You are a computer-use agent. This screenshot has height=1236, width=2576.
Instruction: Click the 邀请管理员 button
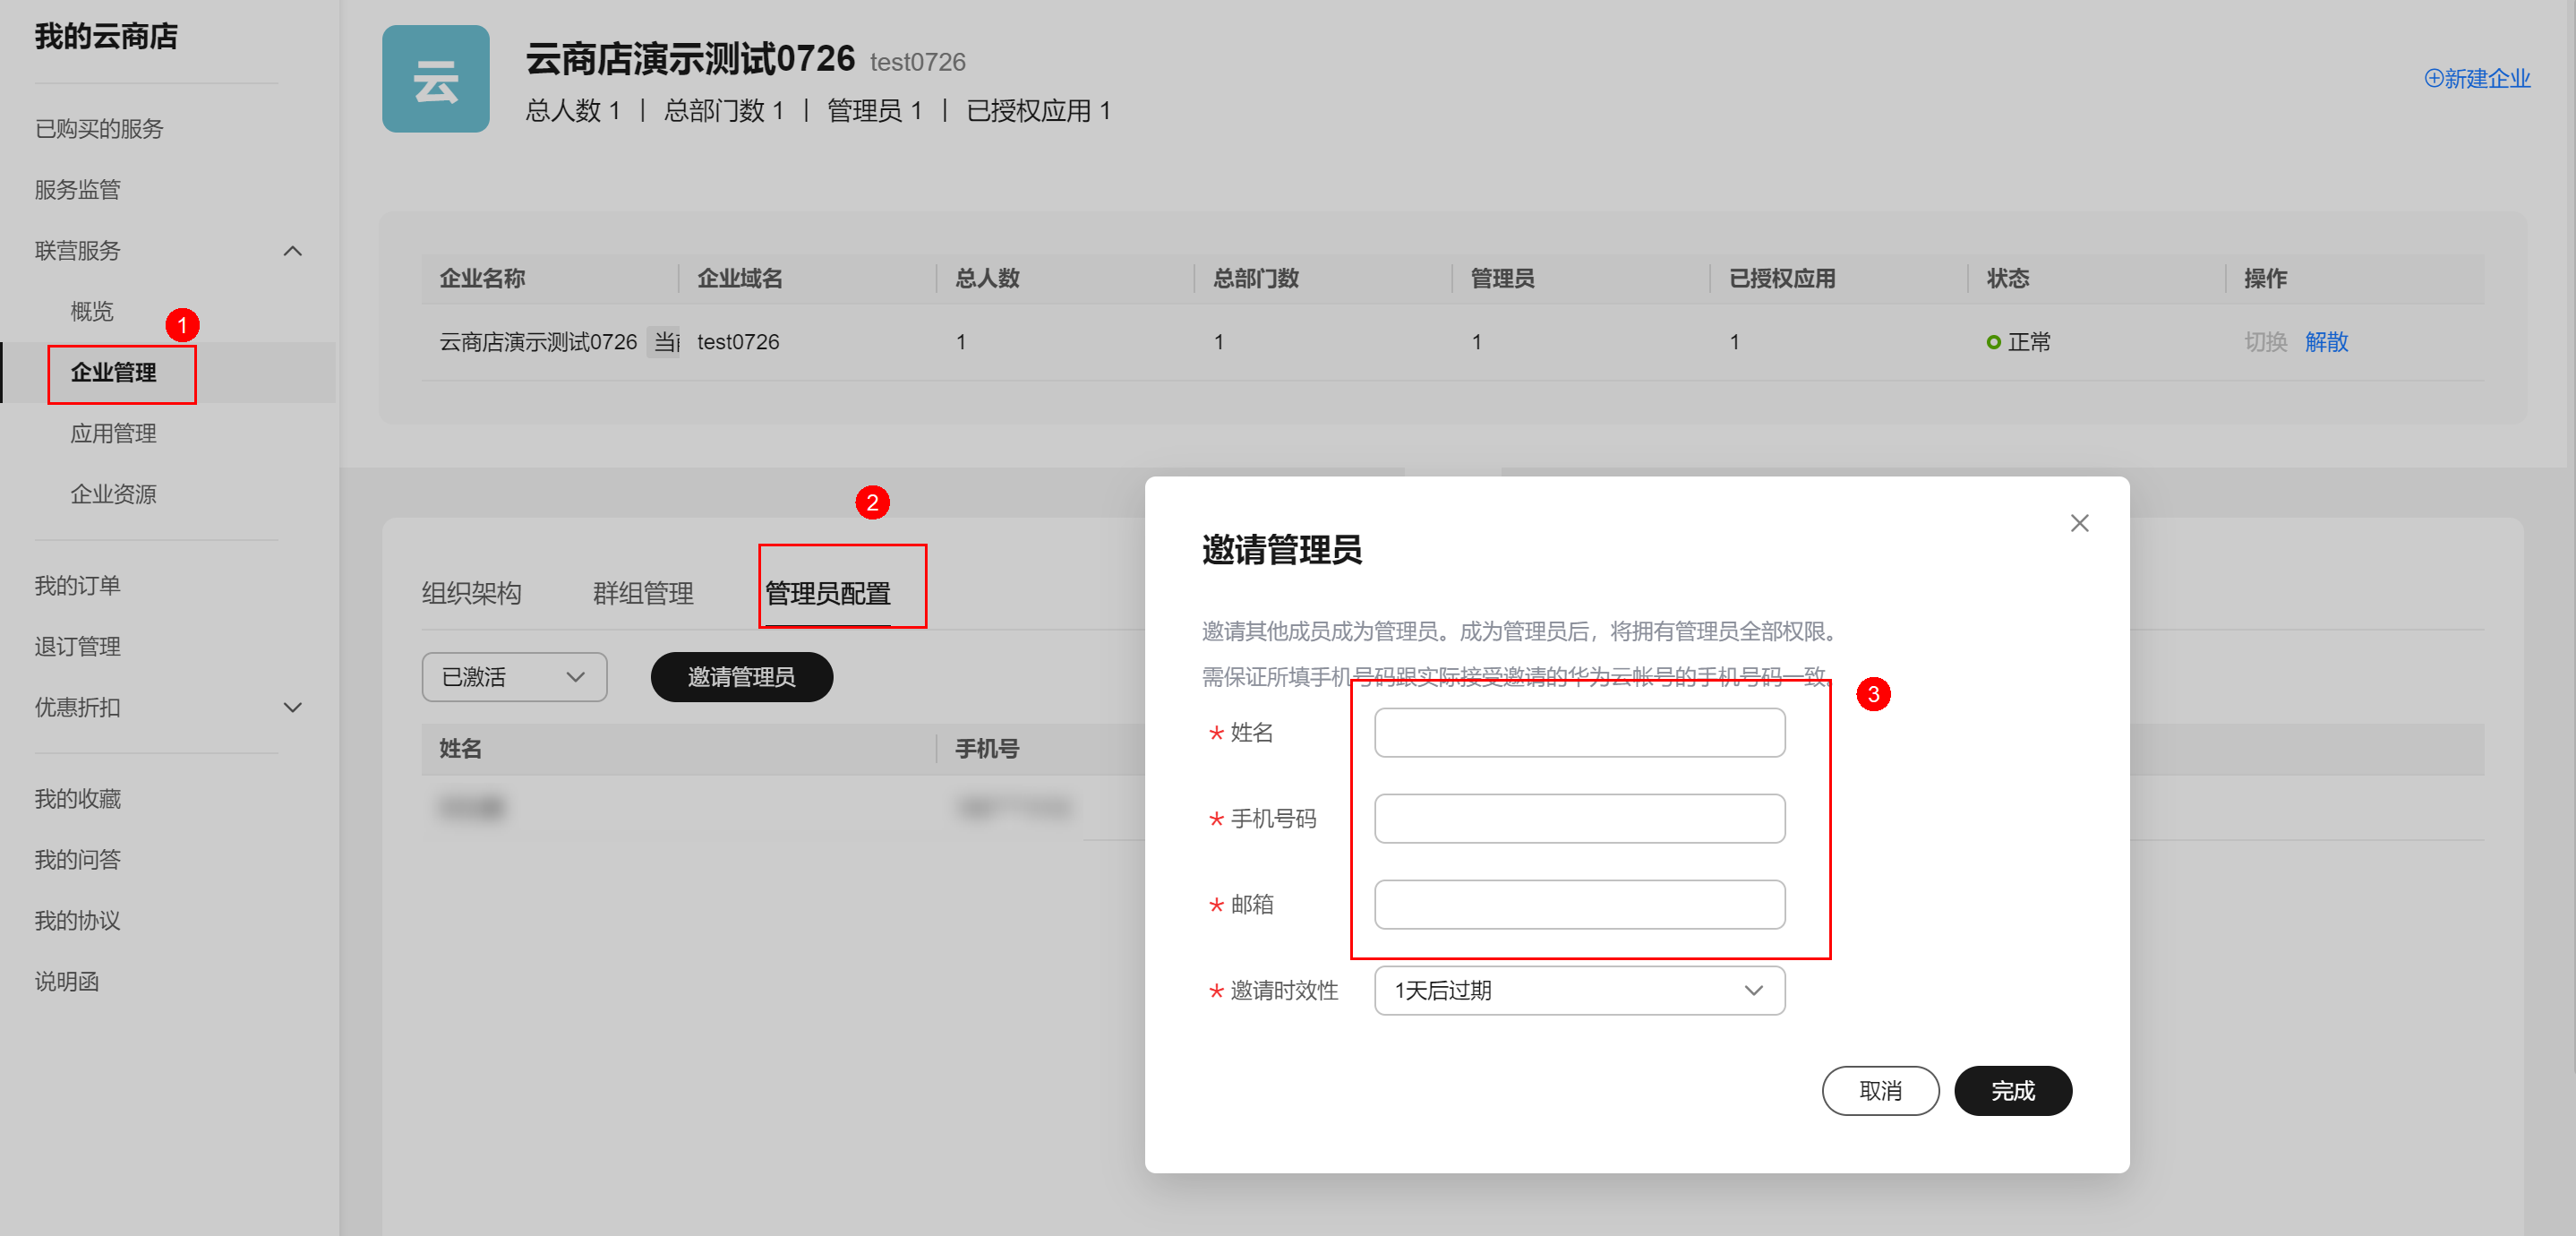pos(741,677)
